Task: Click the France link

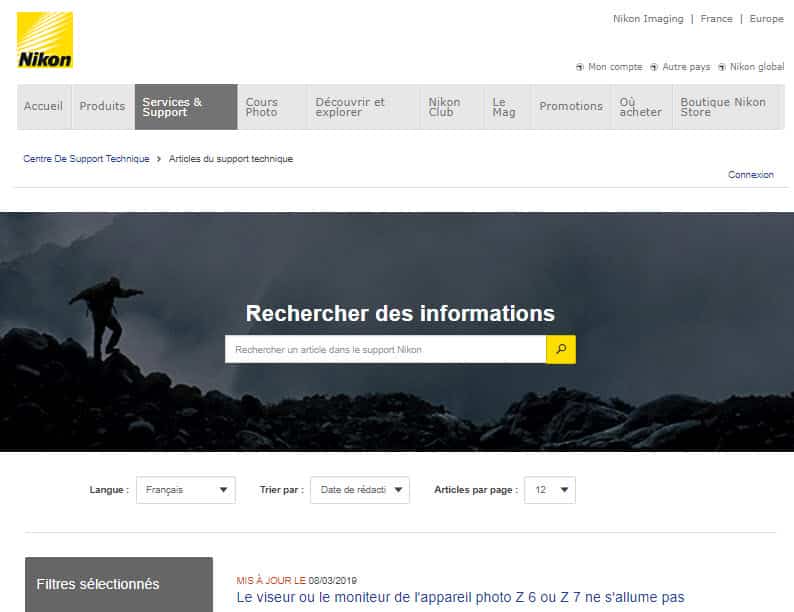Action: [x=717, y=19]
